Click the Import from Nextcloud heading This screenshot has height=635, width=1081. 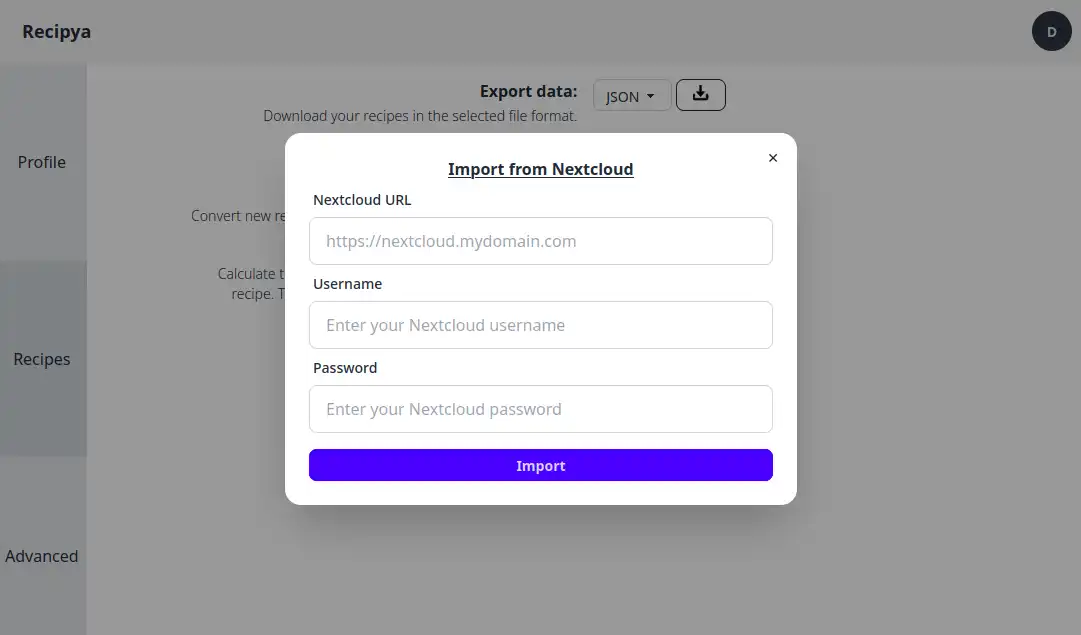point(540,169)
